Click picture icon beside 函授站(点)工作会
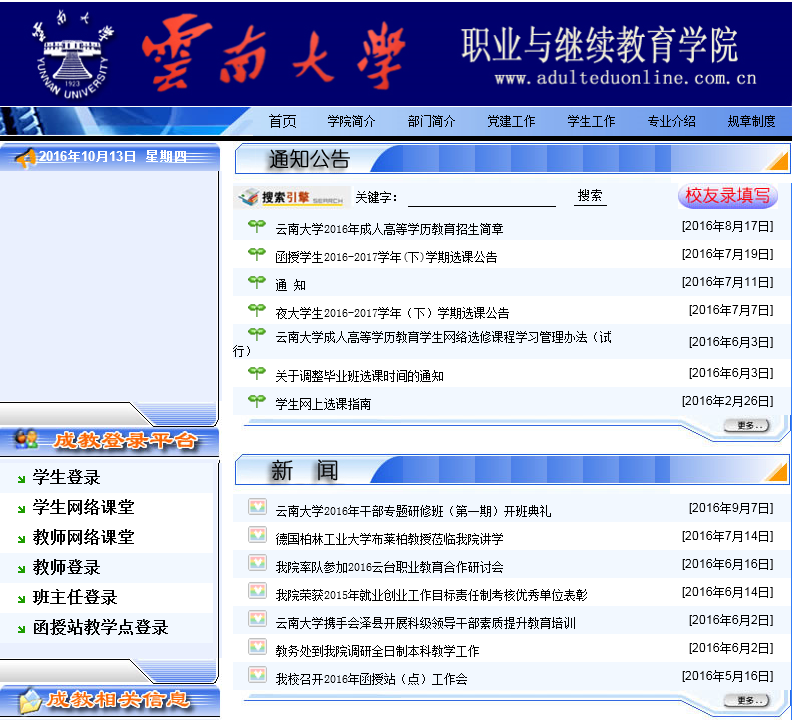This screenshot has height=720, width=792. [257, 675]
